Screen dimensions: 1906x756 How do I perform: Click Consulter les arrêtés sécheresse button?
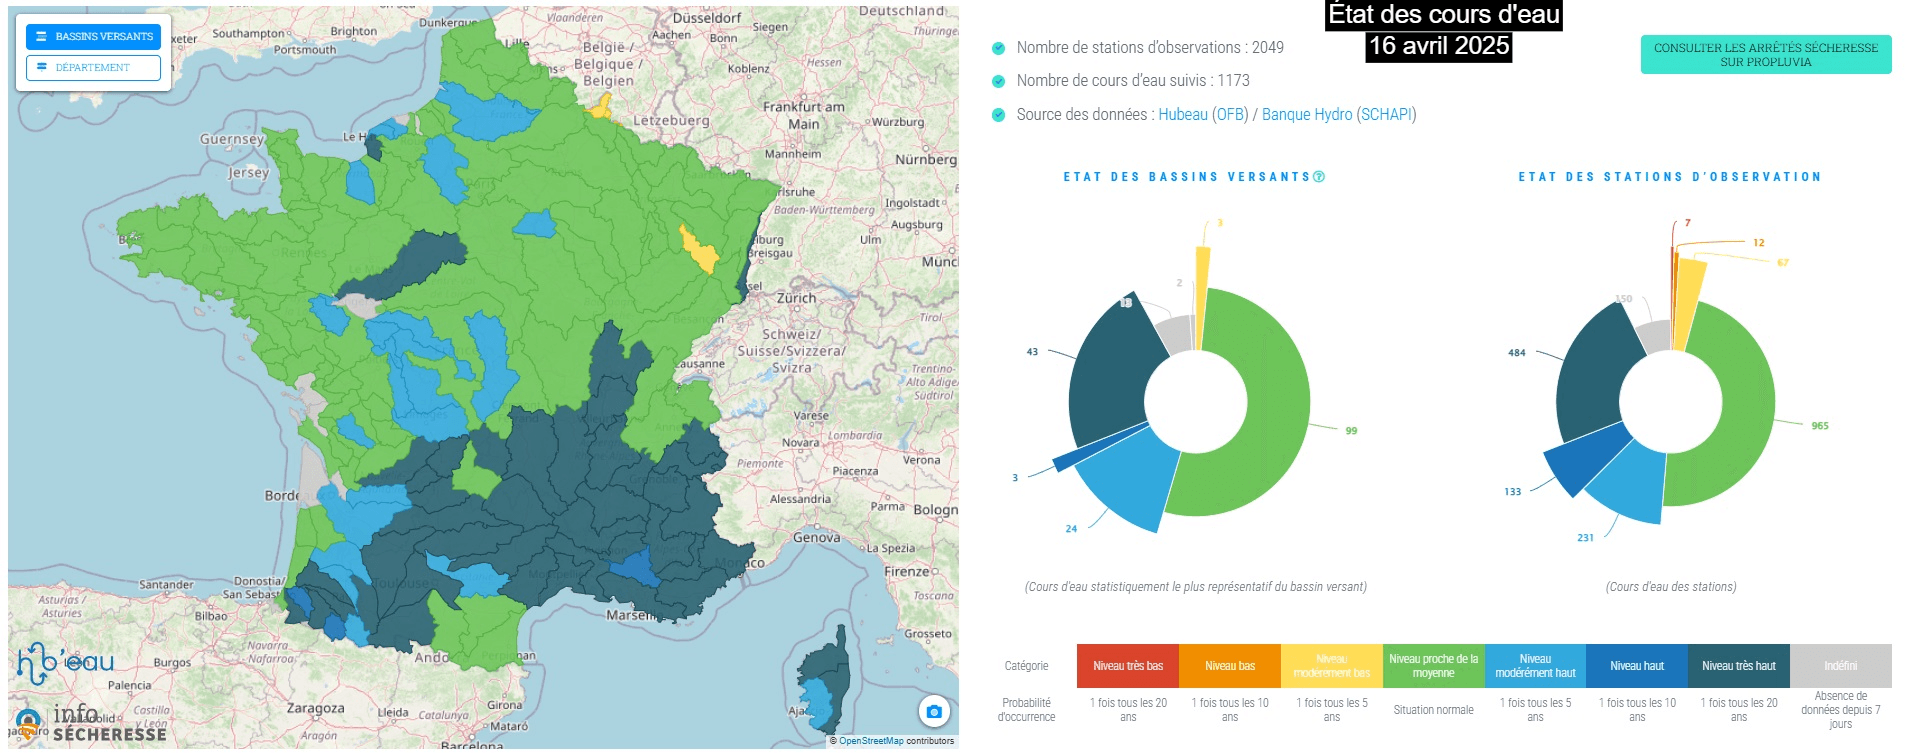pos(1765,55)
